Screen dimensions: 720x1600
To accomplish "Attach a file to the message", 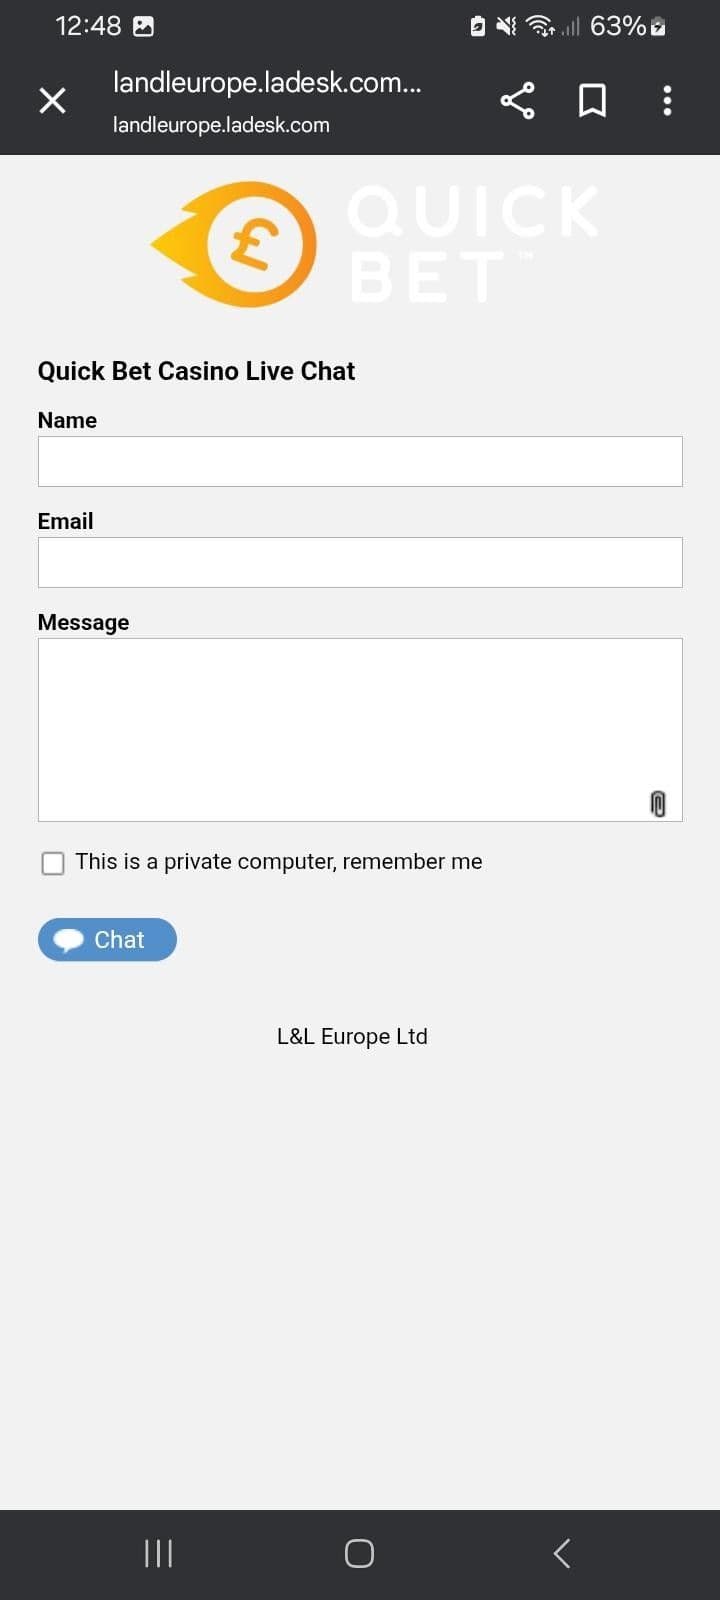I will (x=658, y=804).
